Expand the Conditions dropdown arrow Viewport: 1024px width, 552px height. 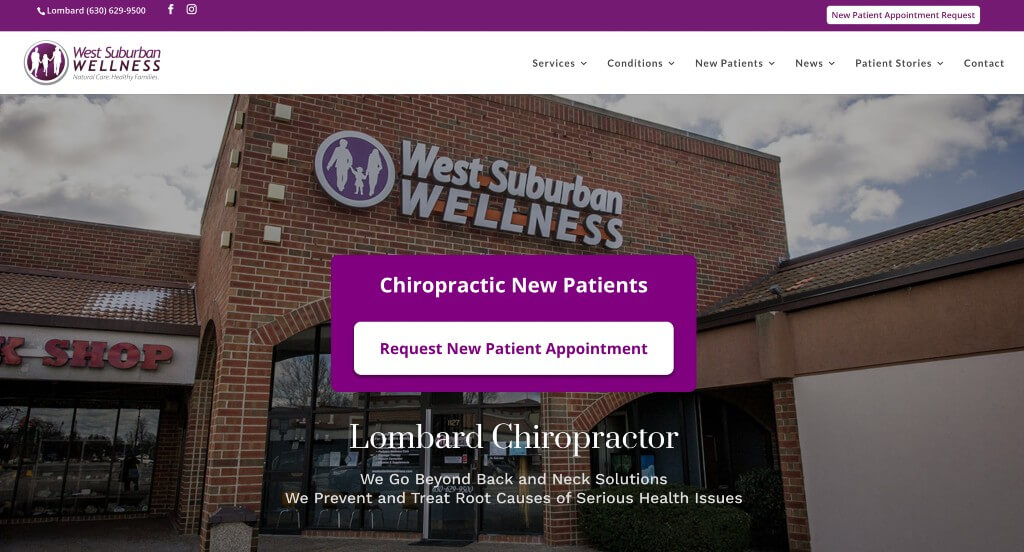(x=671, y=63)
